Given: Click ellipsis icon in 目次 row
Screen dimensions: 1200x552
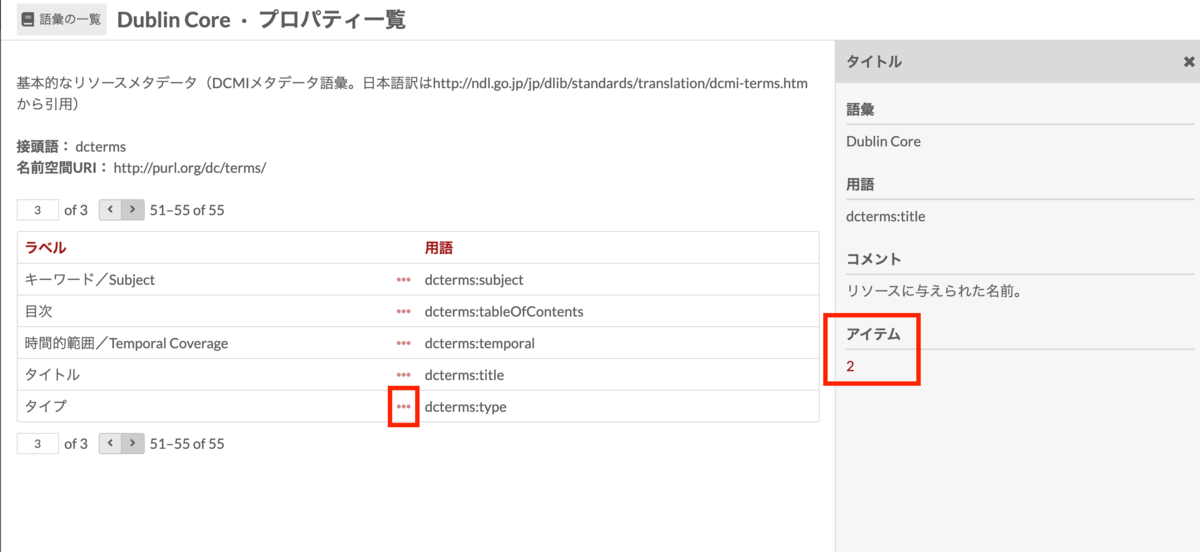Looking at the screenshot, I should pos(403,311).
